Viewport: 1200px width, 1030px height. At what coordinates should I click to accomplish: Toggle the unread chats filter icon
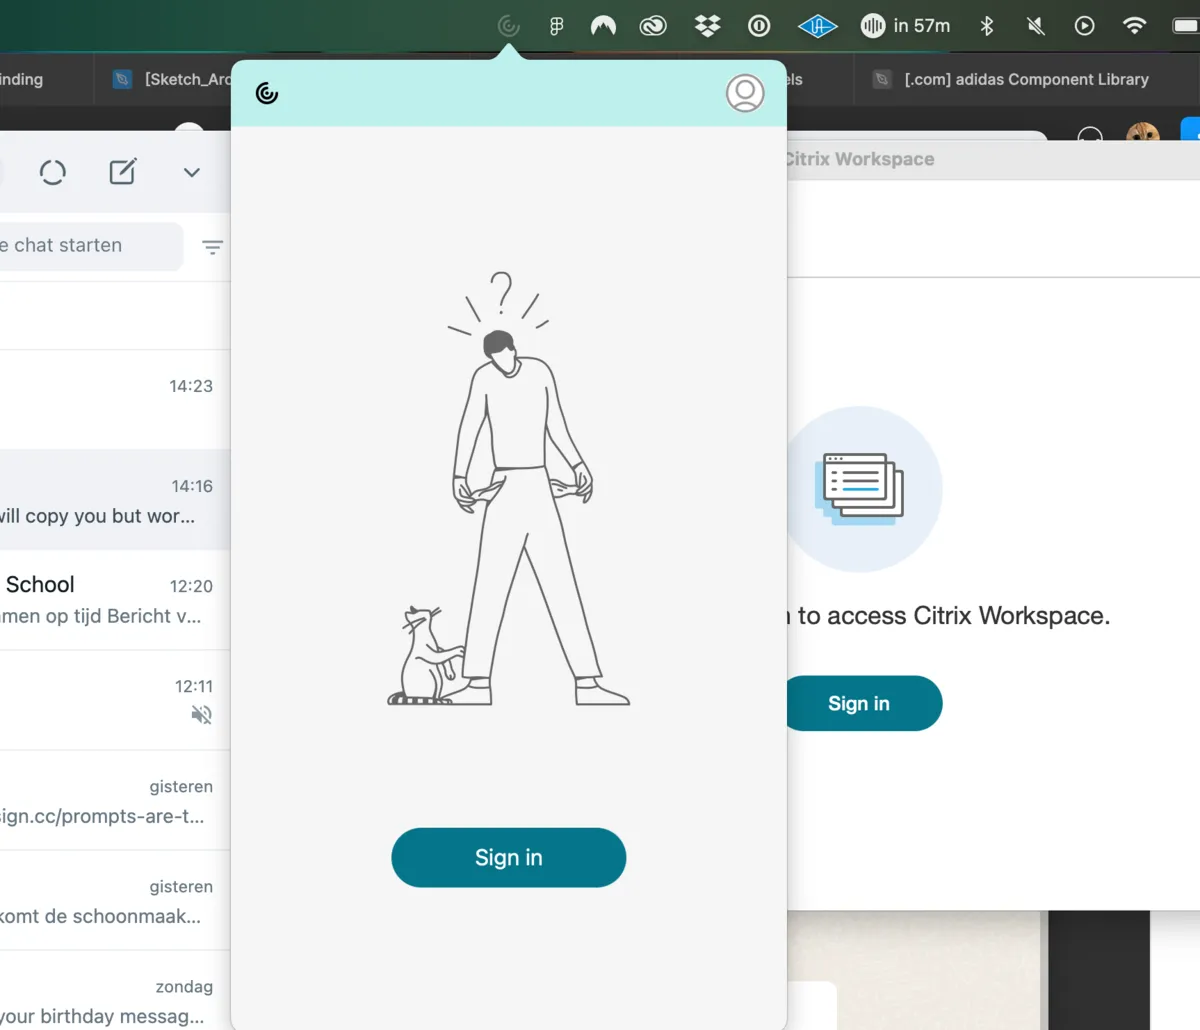[212, 247]
